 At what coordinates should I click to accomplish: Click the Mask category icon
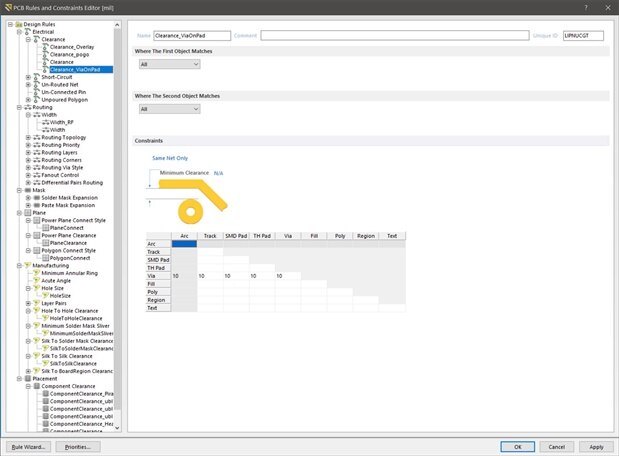tap(28, 190)
